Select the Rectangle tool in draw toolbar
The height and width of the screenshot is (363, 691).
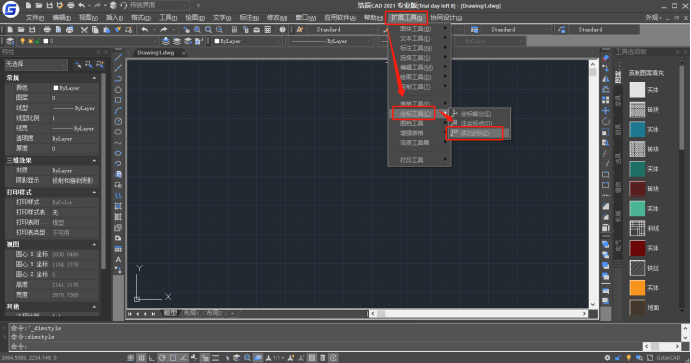coord(118,100)
